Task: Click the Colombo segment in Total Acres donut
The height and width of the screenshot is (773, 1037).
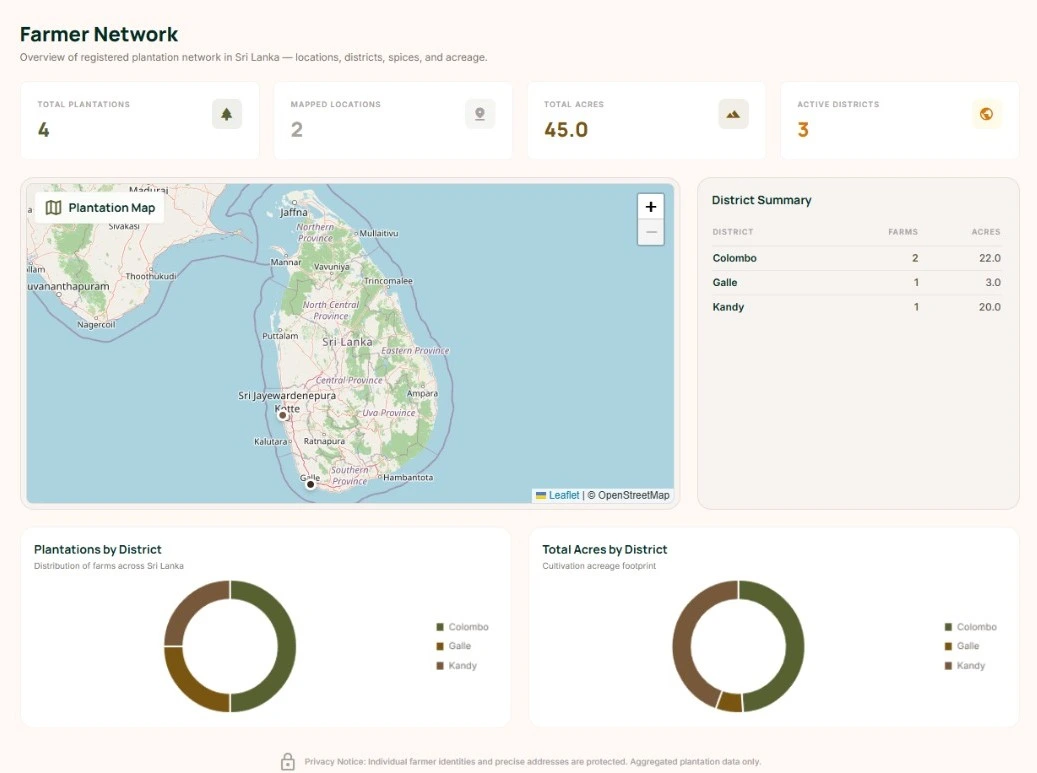Action: tap(795, 646)
